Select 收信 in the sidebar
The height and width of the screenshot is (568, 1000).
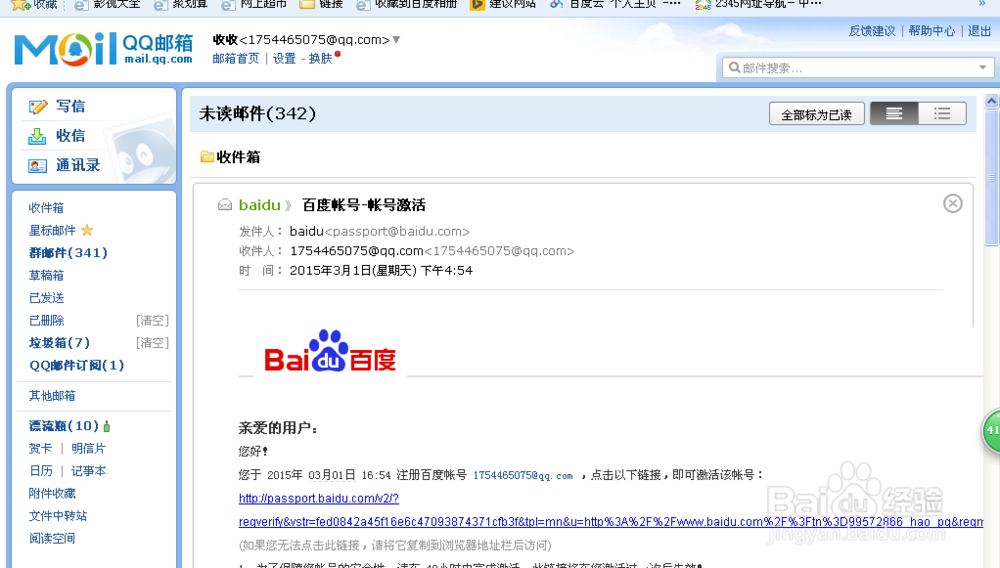click(70, 136)
